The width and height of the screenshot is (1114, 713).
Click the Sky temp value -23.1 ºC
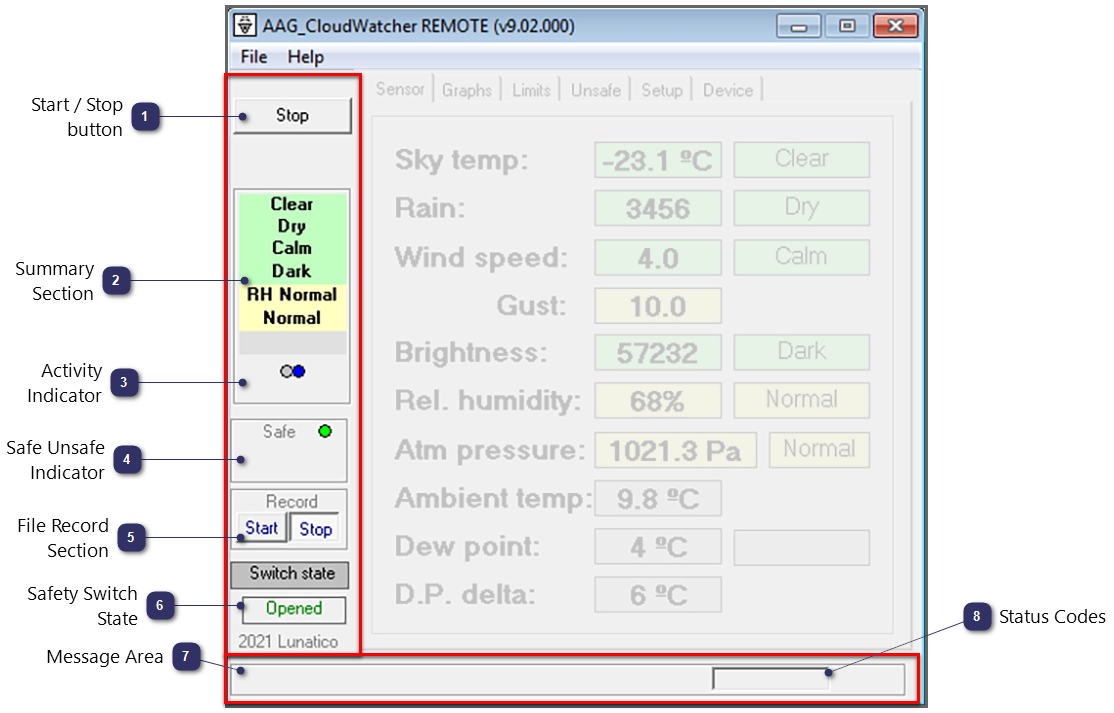pyautogui.click(x=658, y=160)
